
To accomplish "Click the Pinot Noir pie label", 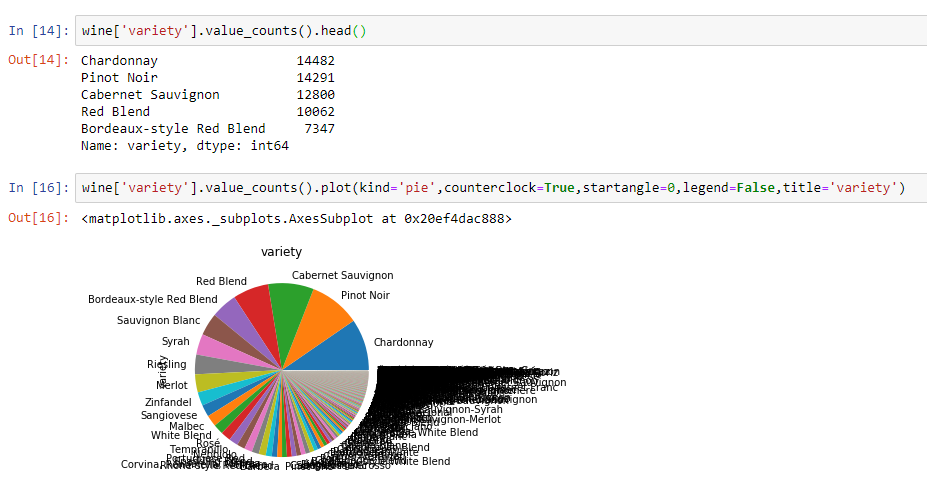I will [365, 296].
